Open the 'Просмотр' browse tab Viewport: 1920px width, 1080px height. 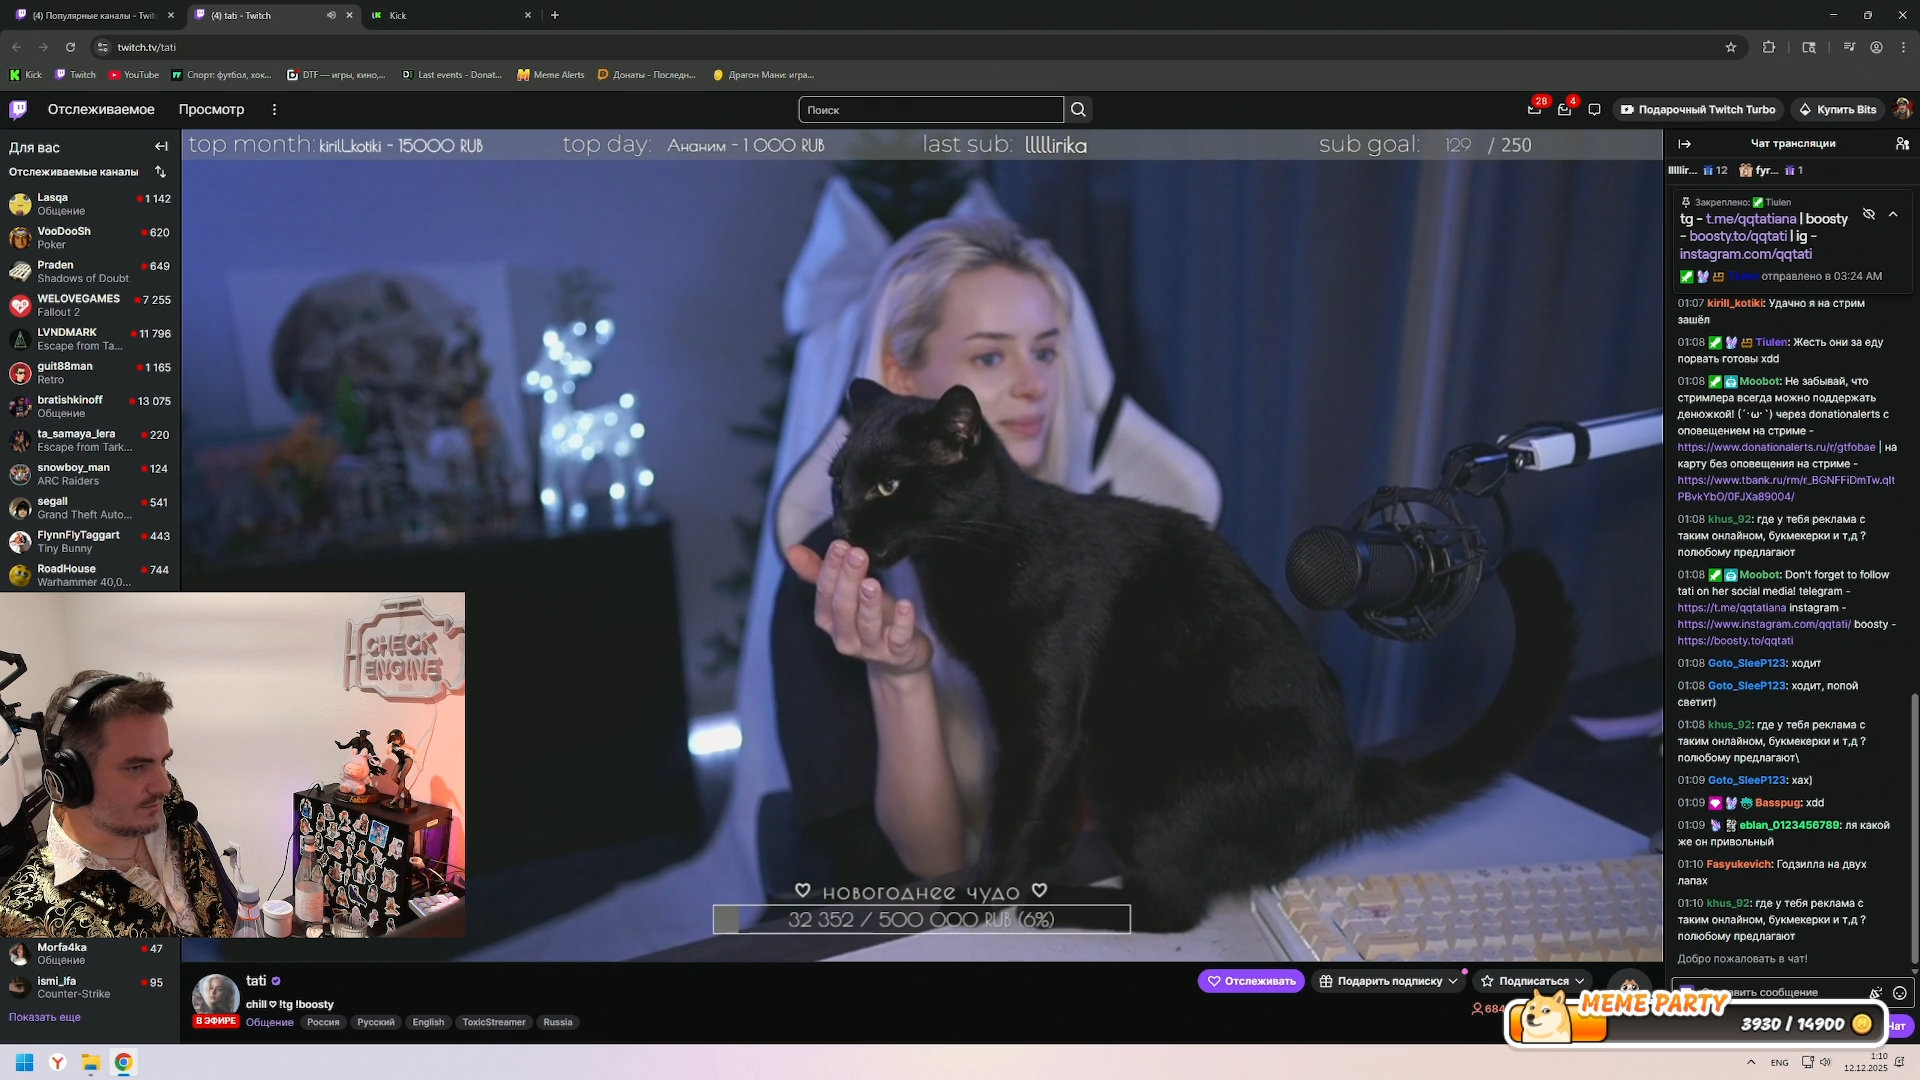pyautogui.click(x=211, y=110)
